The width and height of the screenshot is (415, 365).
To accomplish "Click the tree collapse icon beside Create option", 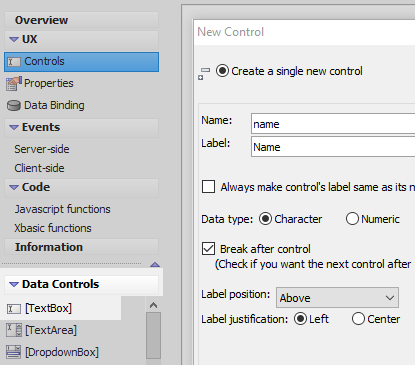I will pyautogui.click(x=204, y=74).
